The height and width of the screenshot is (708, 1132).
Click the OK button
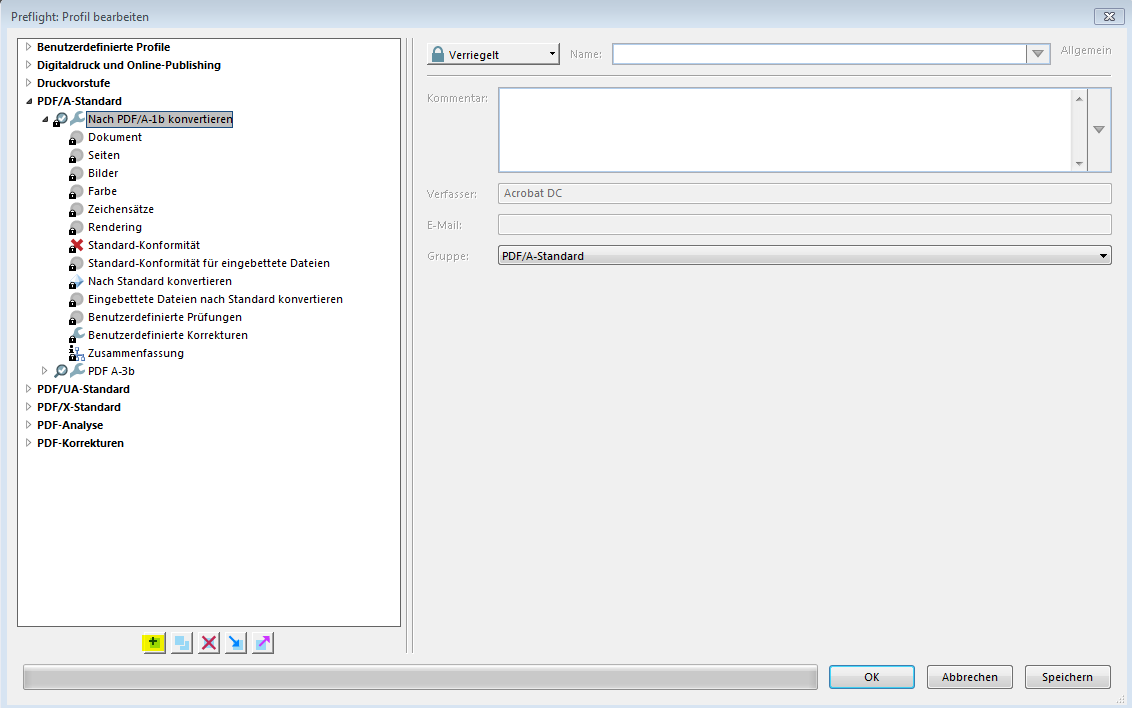tap(871, 677)
